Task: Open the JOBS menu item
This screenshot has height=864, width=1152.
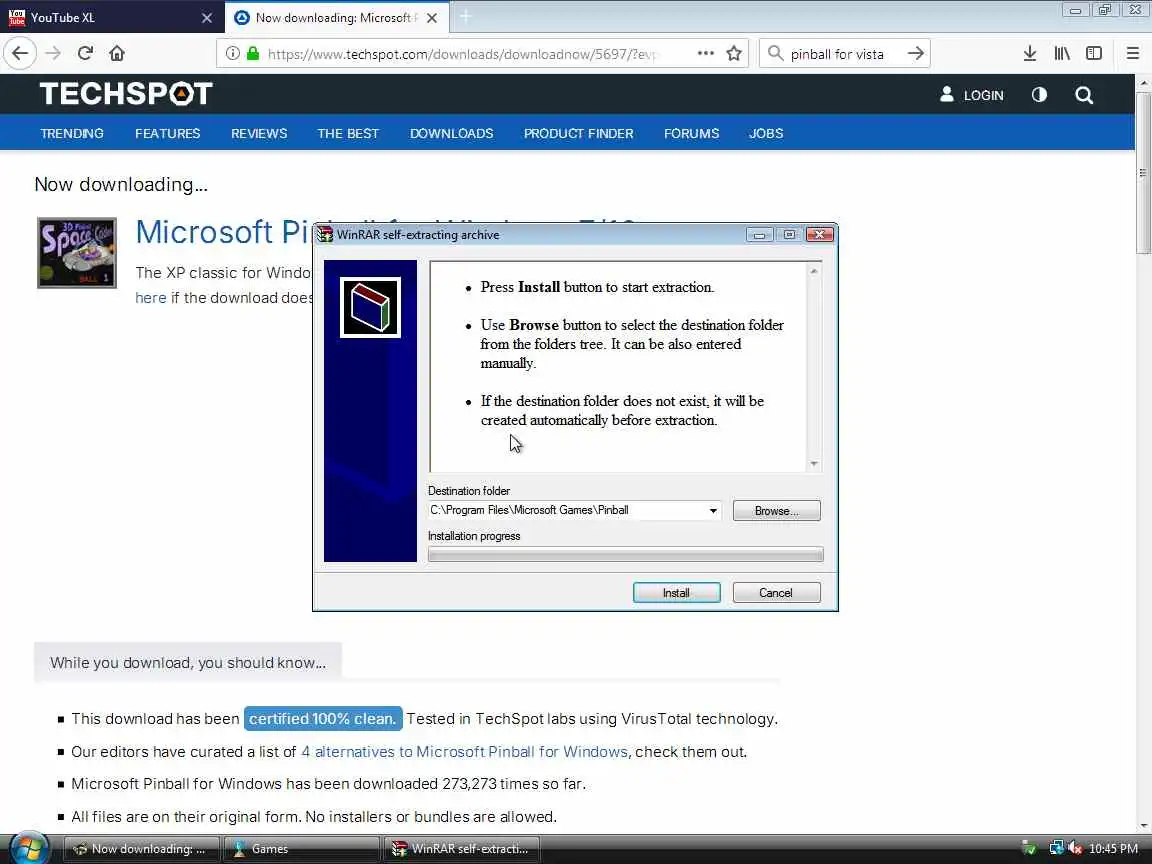Action: (766, 133)
